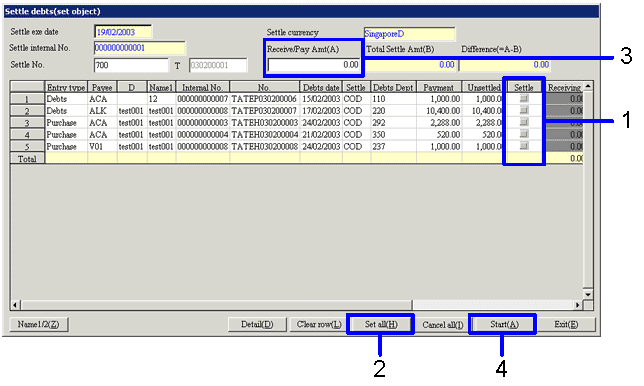The height and width of the screenshot is (386, 644).
Task: Tick the Settle checkbox in row 2
Action: (x=524, y=110)
